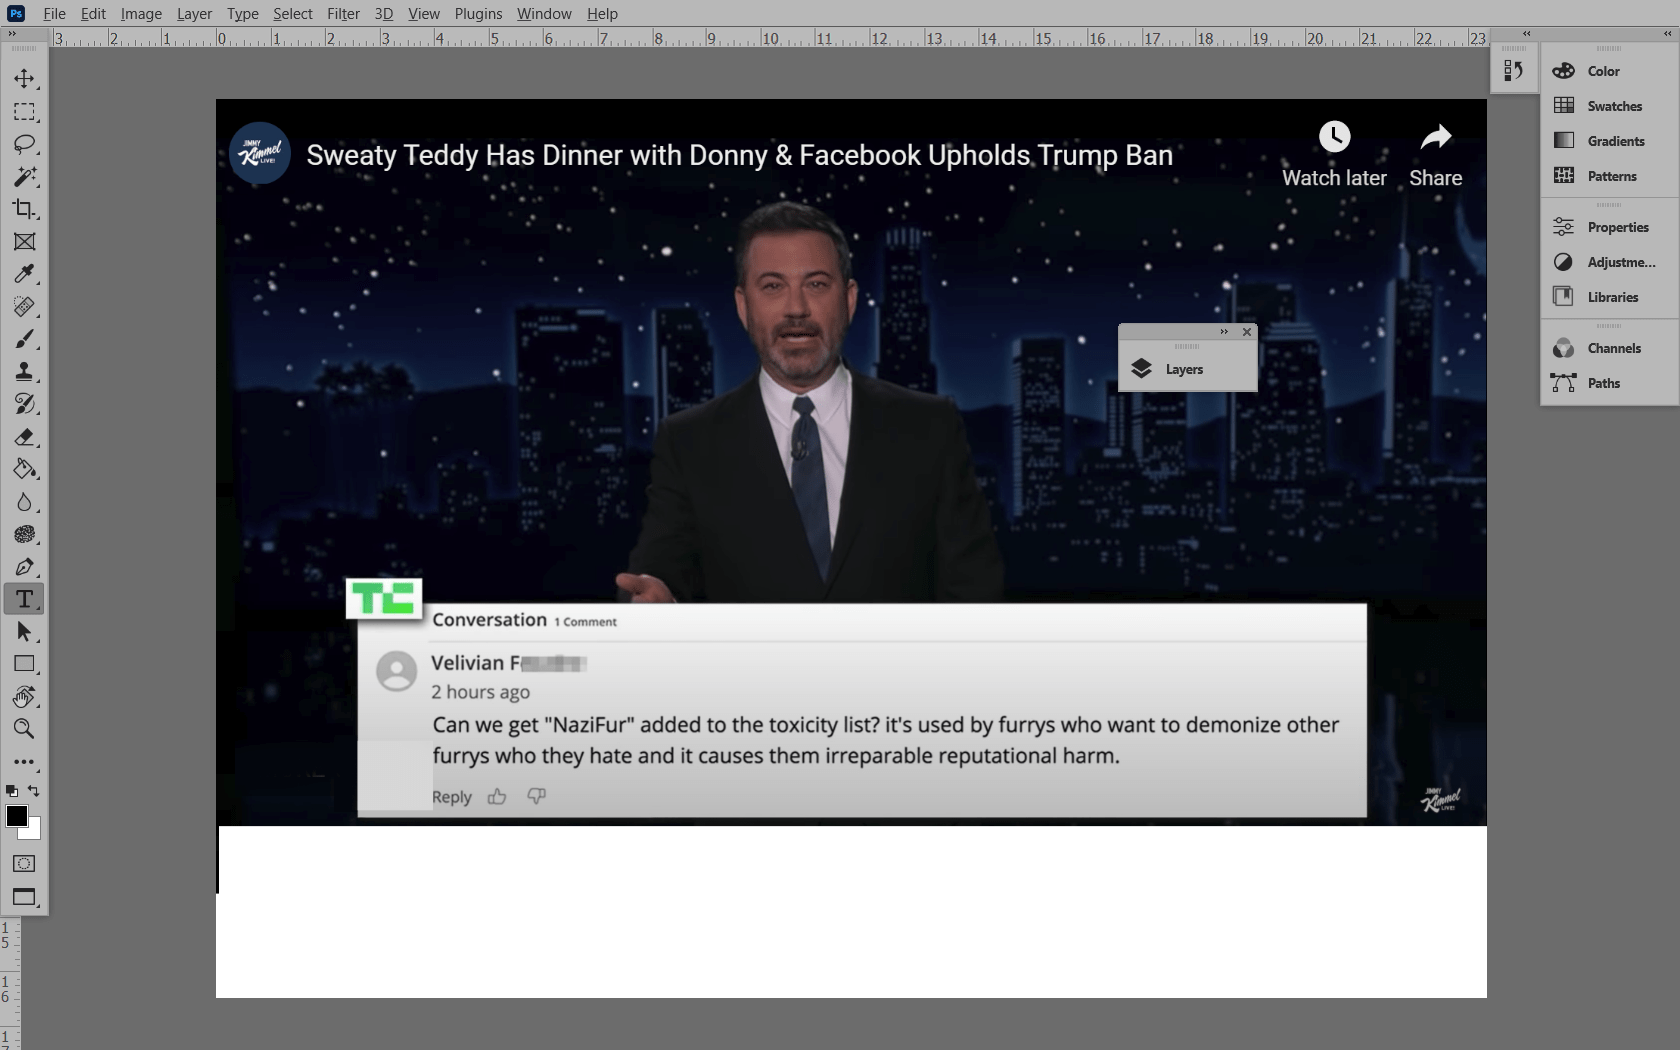Select the Brush tool

[24, 339]
